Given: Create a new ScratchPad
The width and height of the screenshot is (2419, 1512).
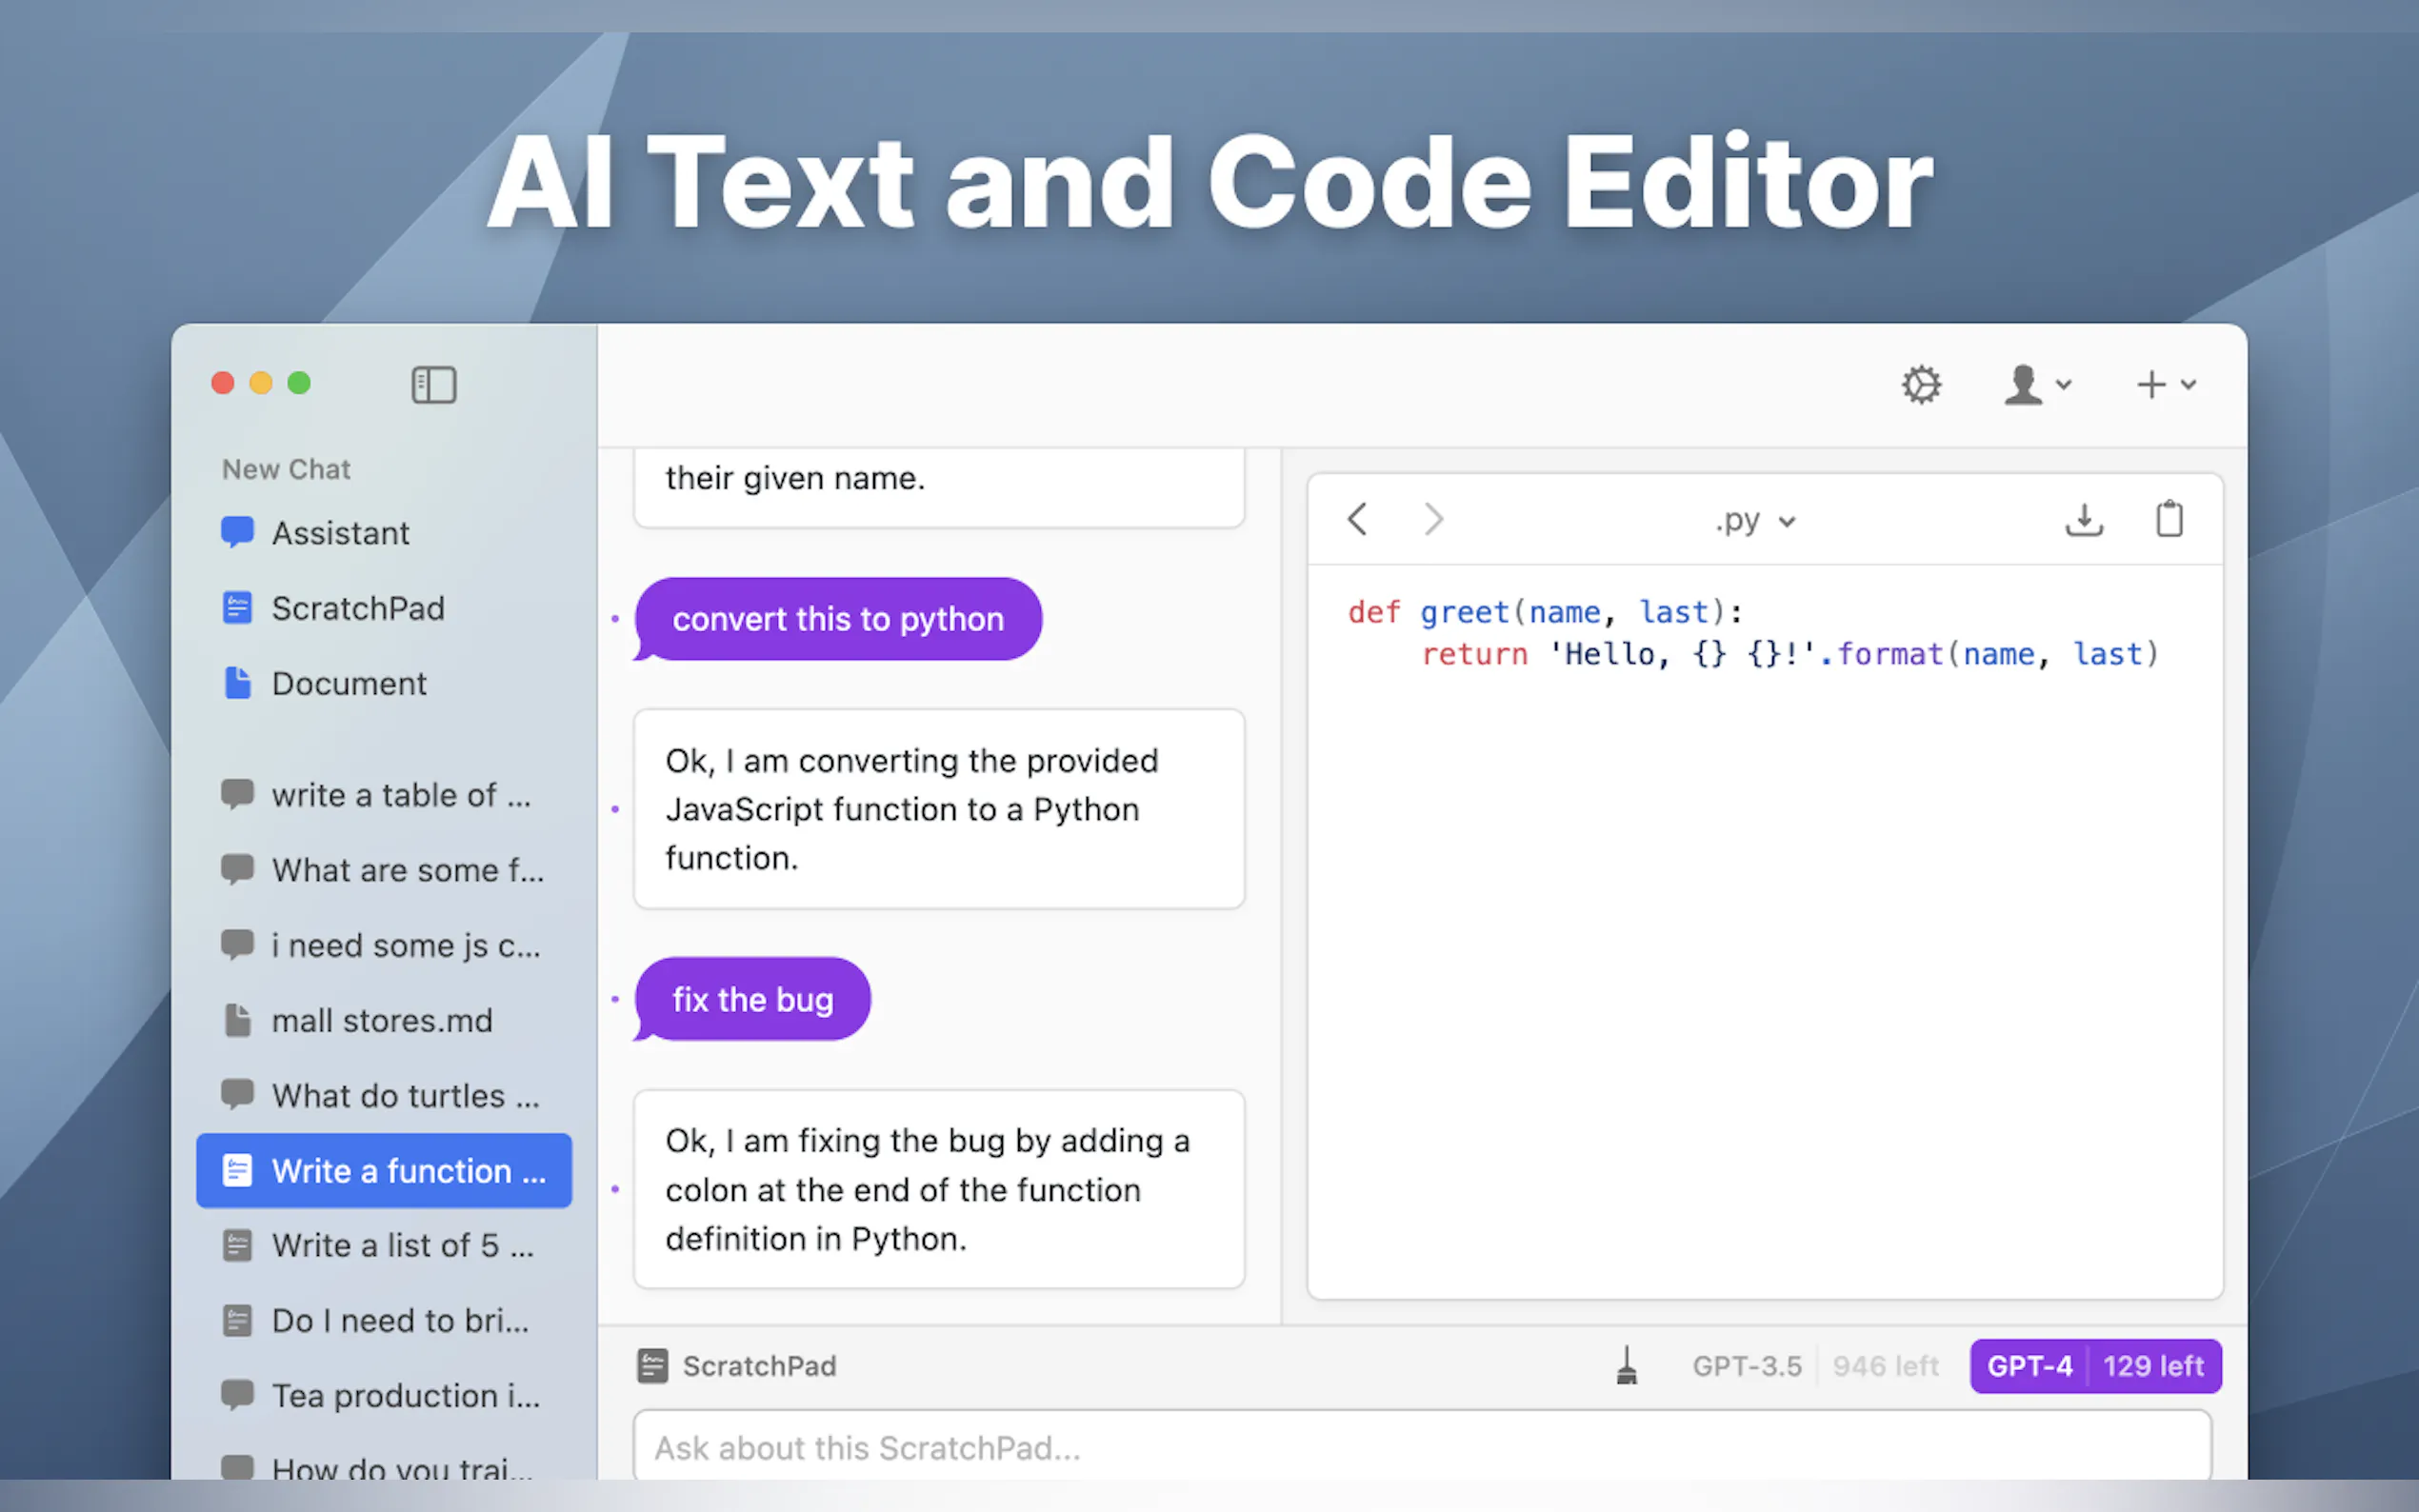Looking at the screenshot, I should pos(357,608).
